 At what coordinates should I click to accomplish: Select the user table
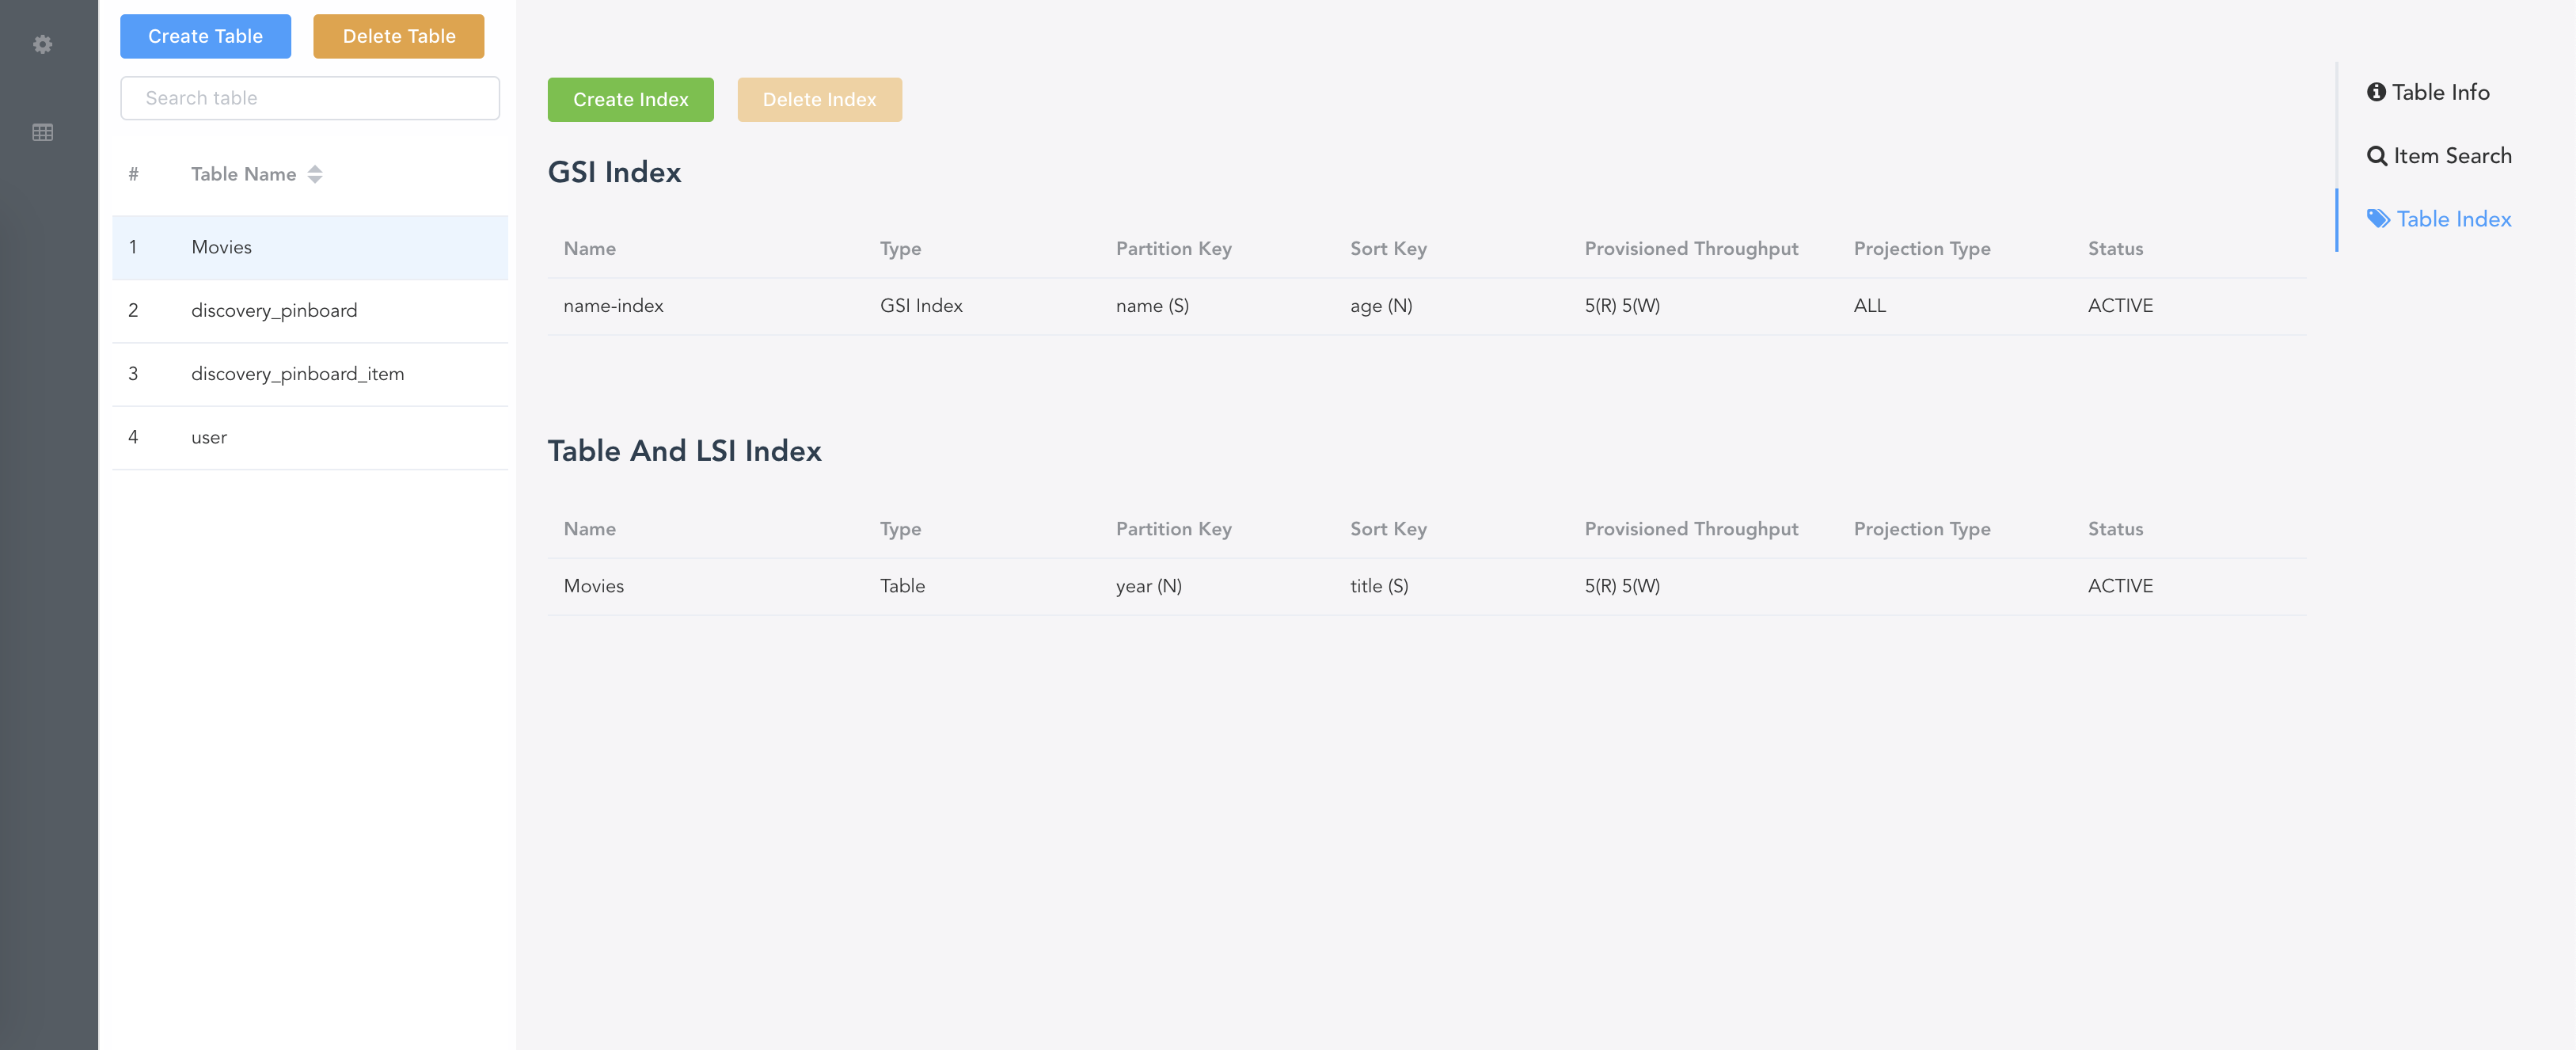click(x=209, y=437)
